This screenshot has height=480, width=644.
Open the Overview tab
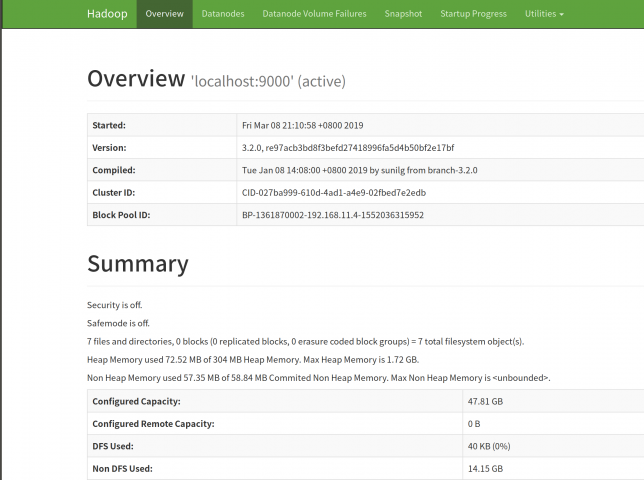pyautogui.click(x=164, y=14)
